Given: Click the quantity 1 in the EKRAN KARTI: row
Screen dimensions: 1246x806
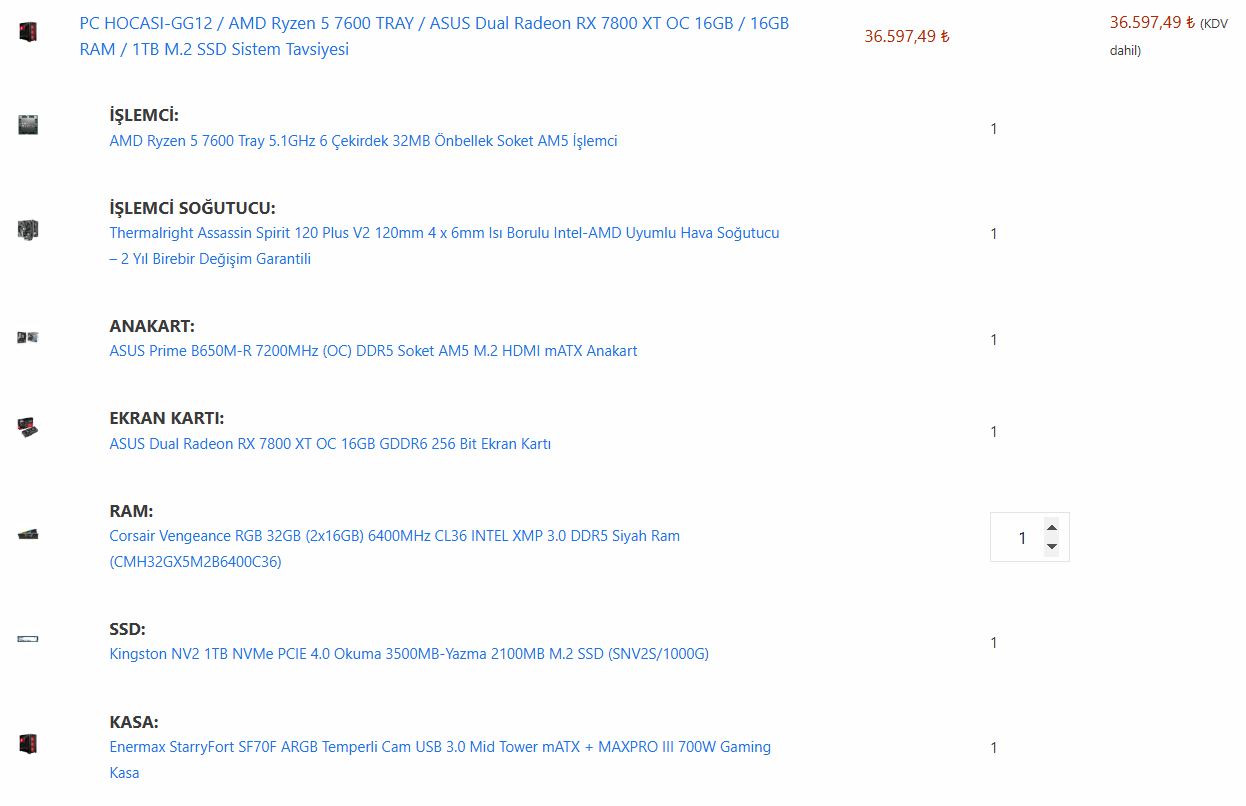Looking at the screenshot, I should point(994,431).
